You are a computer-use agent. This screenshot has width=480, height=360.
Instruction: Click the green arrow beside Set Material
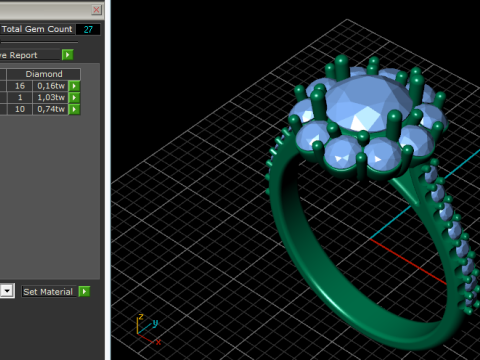[84, 292]
